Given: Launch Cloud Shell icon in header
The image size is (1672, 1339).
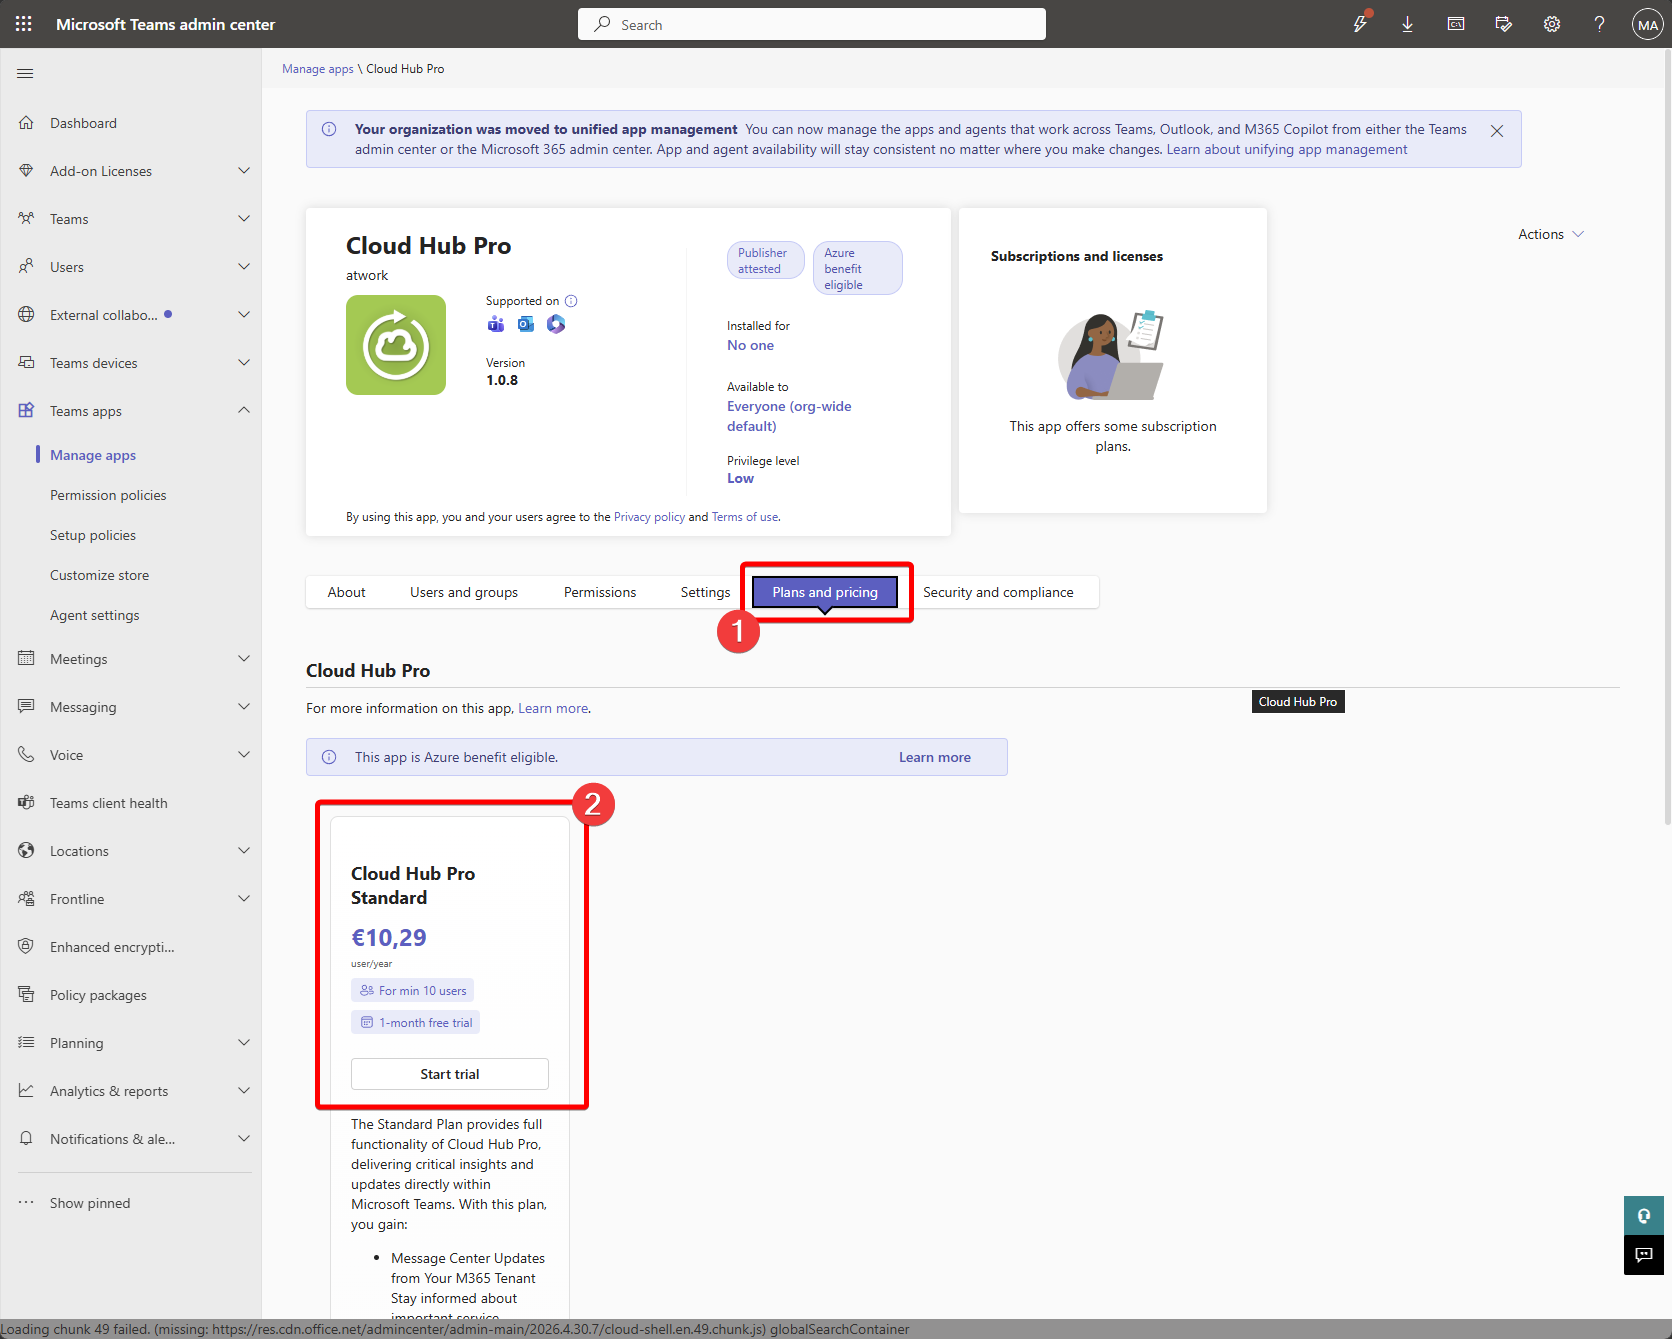Looking at the screenshot, I should coord(1456,24).
